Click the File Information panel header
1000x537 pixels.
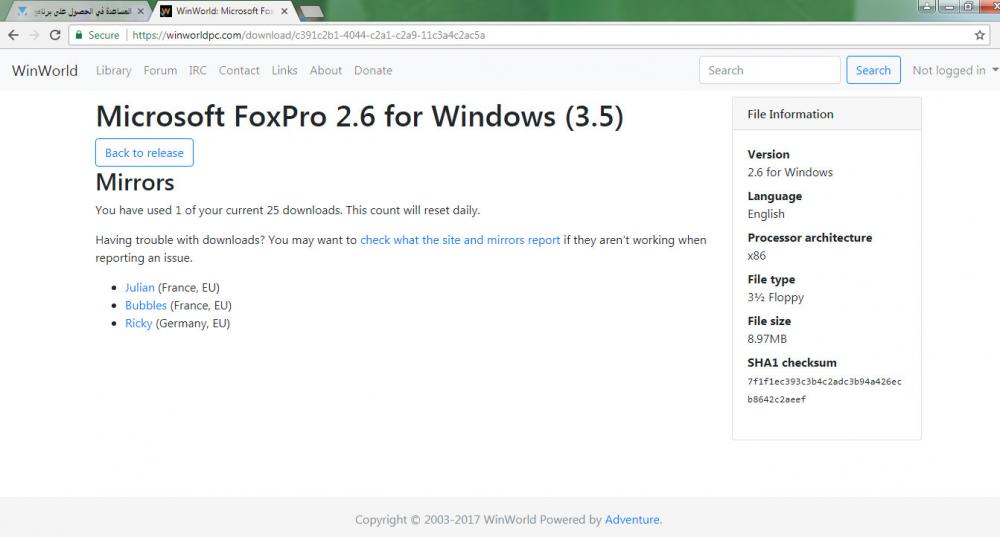pyautogui.click(x=827, y=114)
